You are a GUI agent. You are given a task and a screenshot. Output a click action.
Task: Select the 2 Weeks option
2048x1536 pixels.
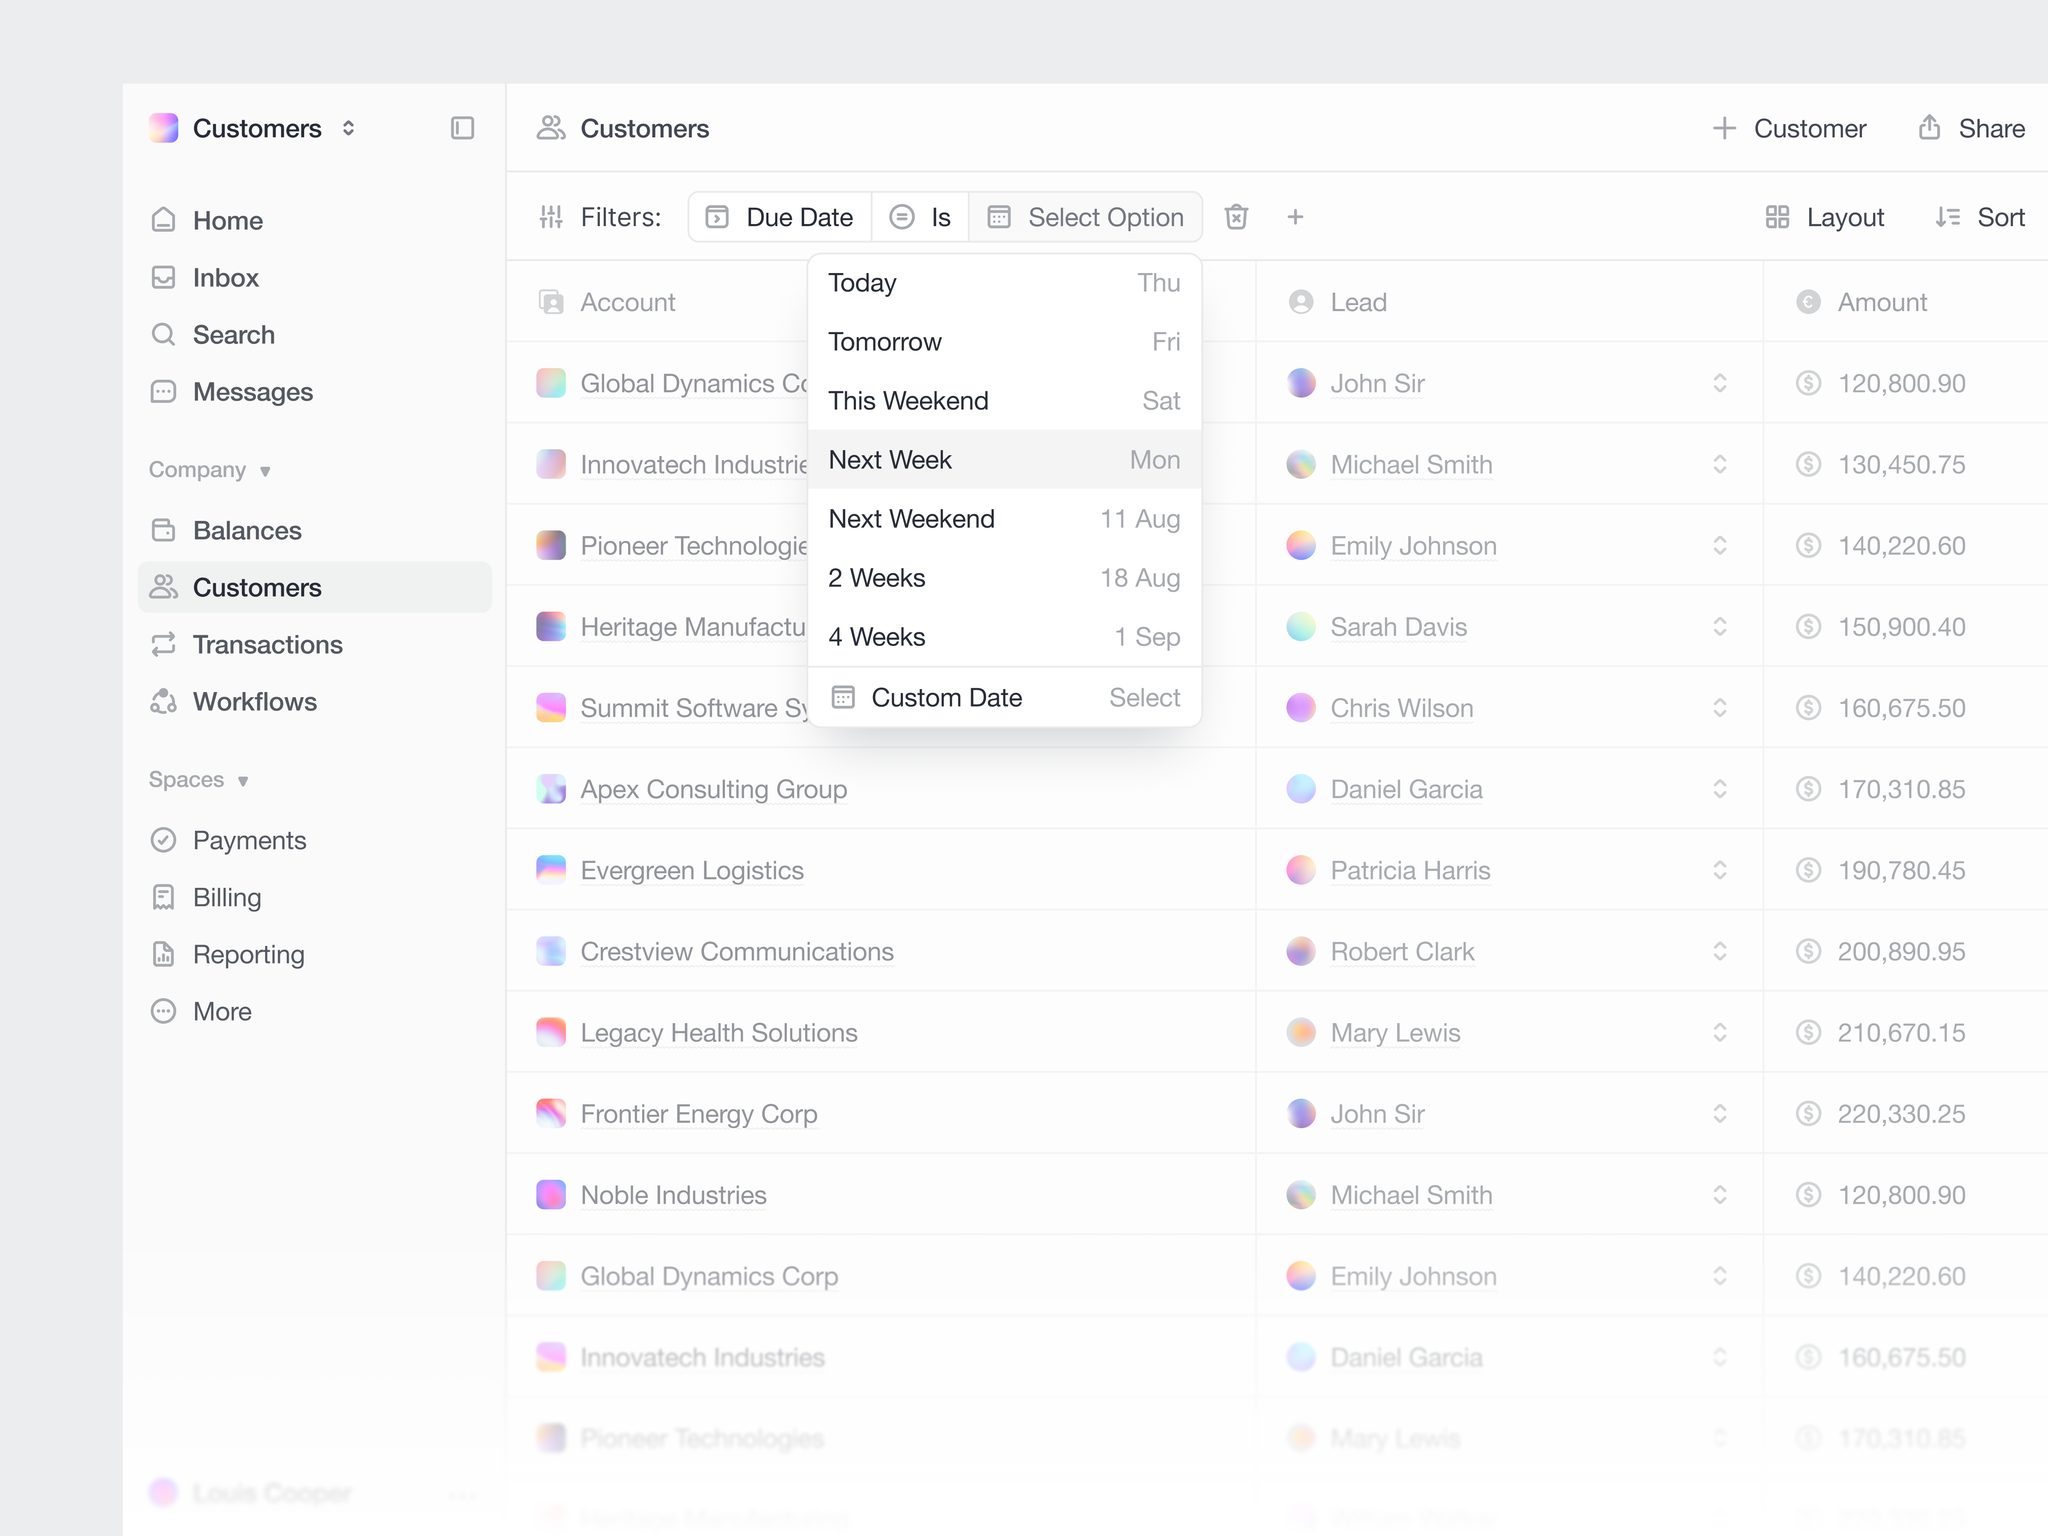(1004, 578)
